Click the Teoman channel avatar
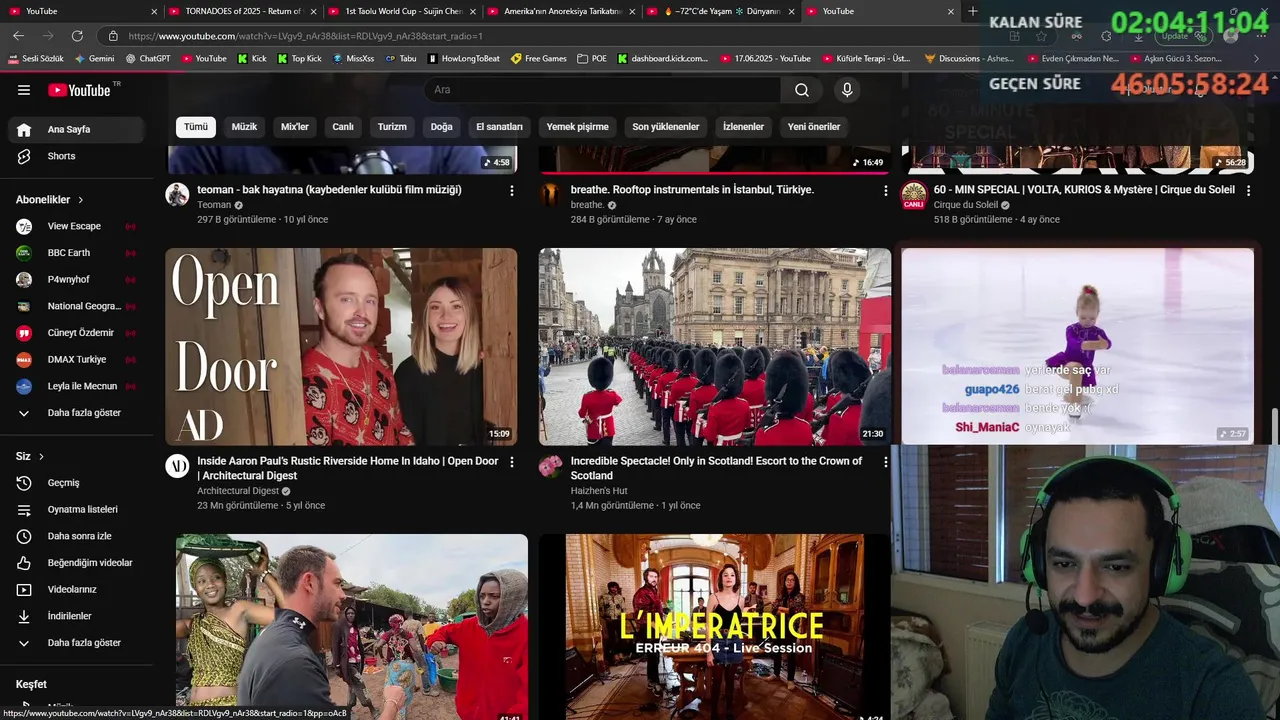 pyautogui.click(x=177, y=194)
